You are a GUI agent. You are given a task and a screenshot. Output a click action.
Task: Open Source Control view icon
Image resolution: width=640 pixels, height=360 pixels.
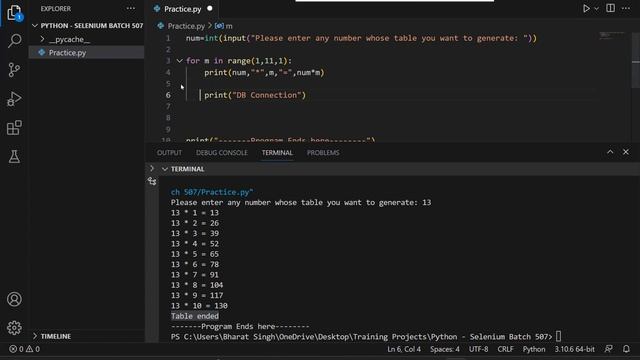point(14,70)
